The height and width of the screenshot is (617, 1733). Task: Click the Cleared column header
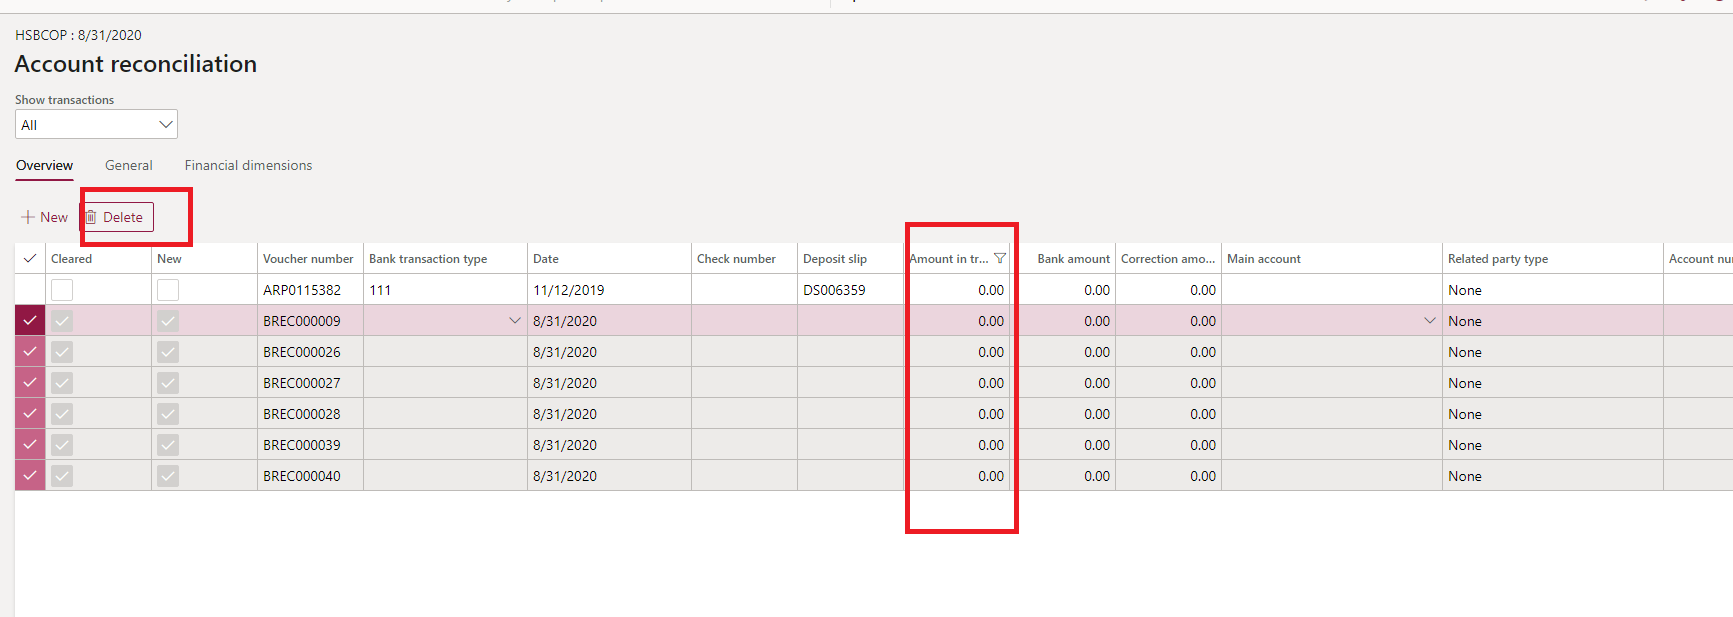[98, 258]
